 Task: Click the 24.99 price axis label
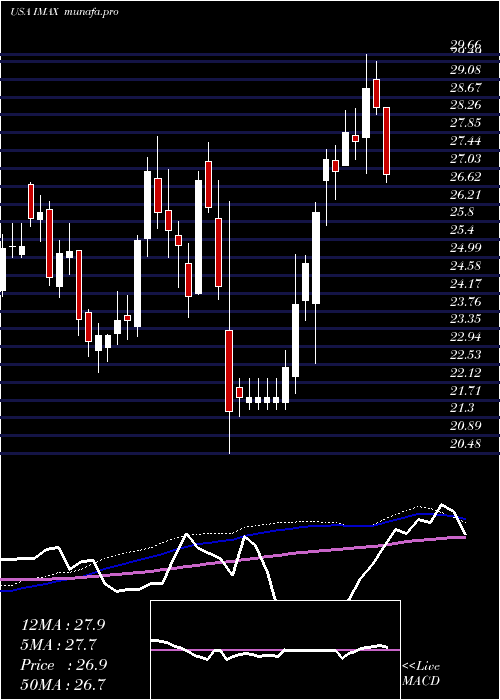[x=466, y=248]
